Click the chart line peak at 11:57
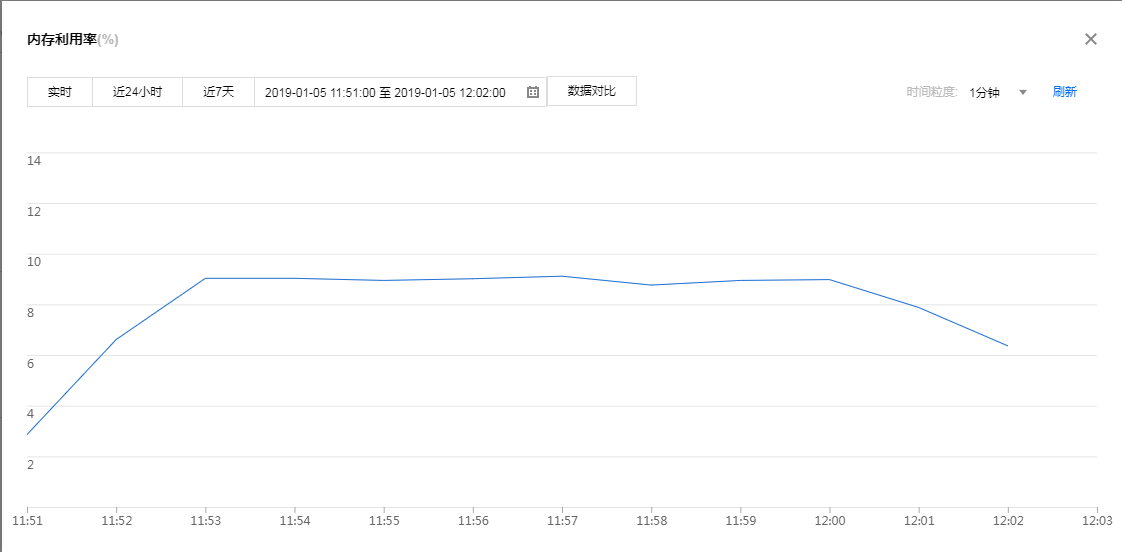This screenshot has height=552, width=1122. point(562,276)
